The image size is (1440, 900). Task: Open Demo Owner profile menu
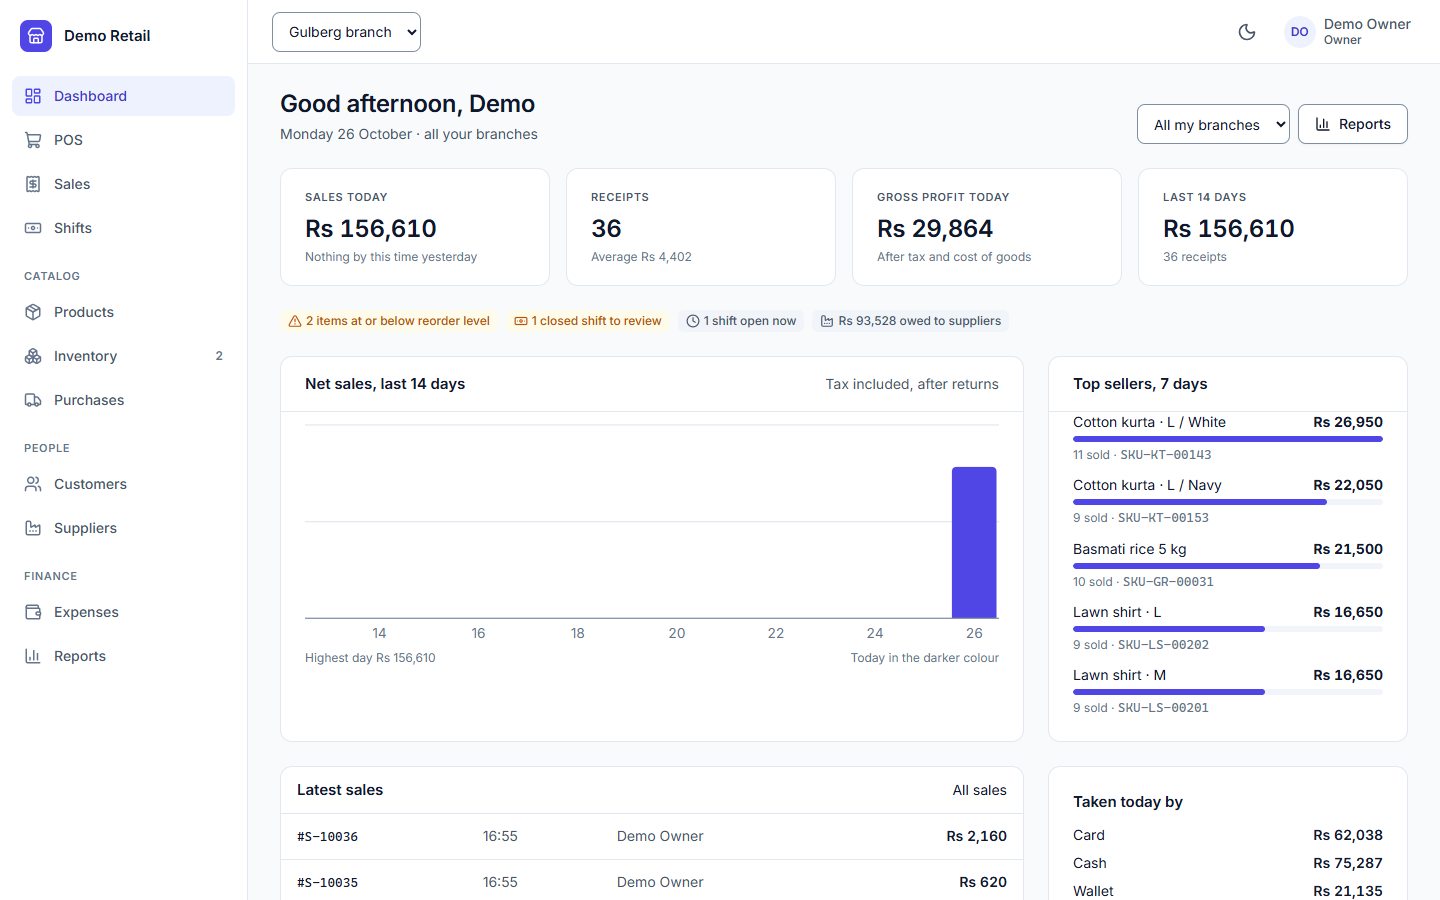pos(1347,32)
